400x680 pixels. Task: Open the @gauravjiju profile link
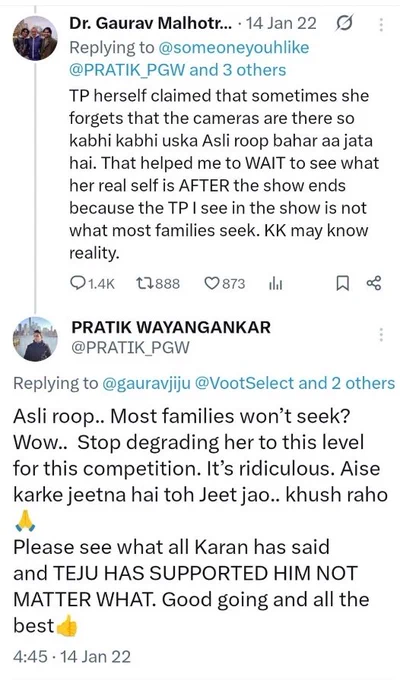point(147,383)
